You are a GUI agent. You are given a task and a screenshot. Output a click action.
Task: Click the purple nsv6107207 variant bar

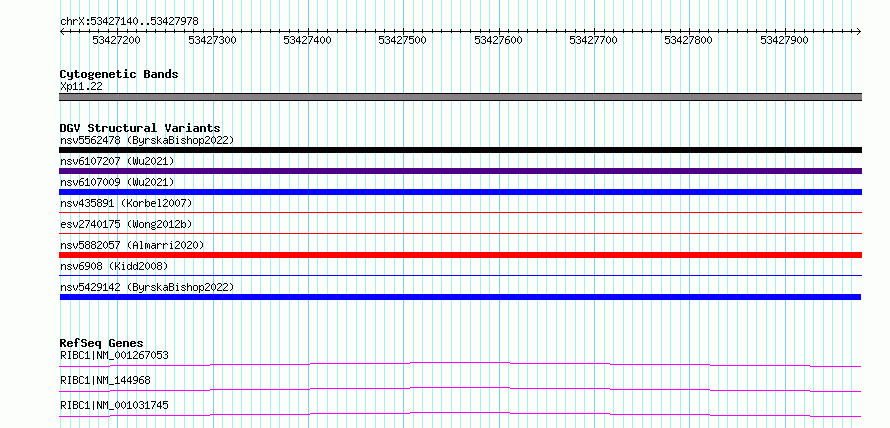(x=460, y=171)
